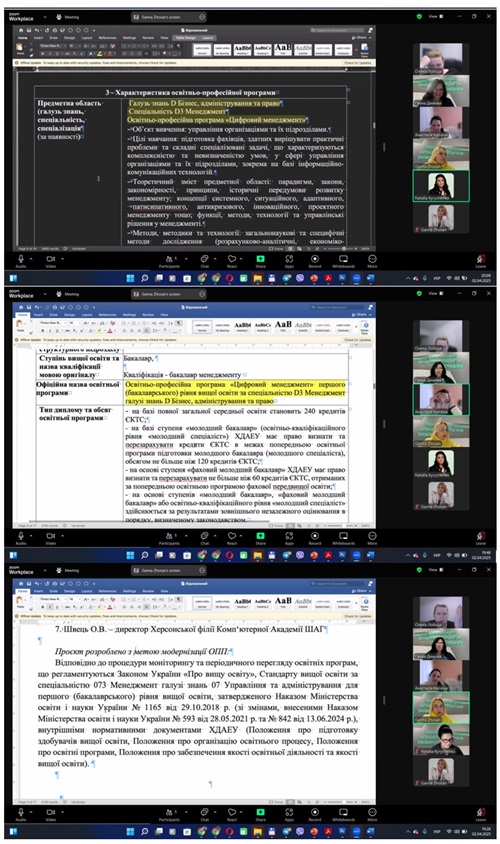Open React in meeting showing 'Швець О.В.' text
Viewport: 500px width, 844px height.
232,814
